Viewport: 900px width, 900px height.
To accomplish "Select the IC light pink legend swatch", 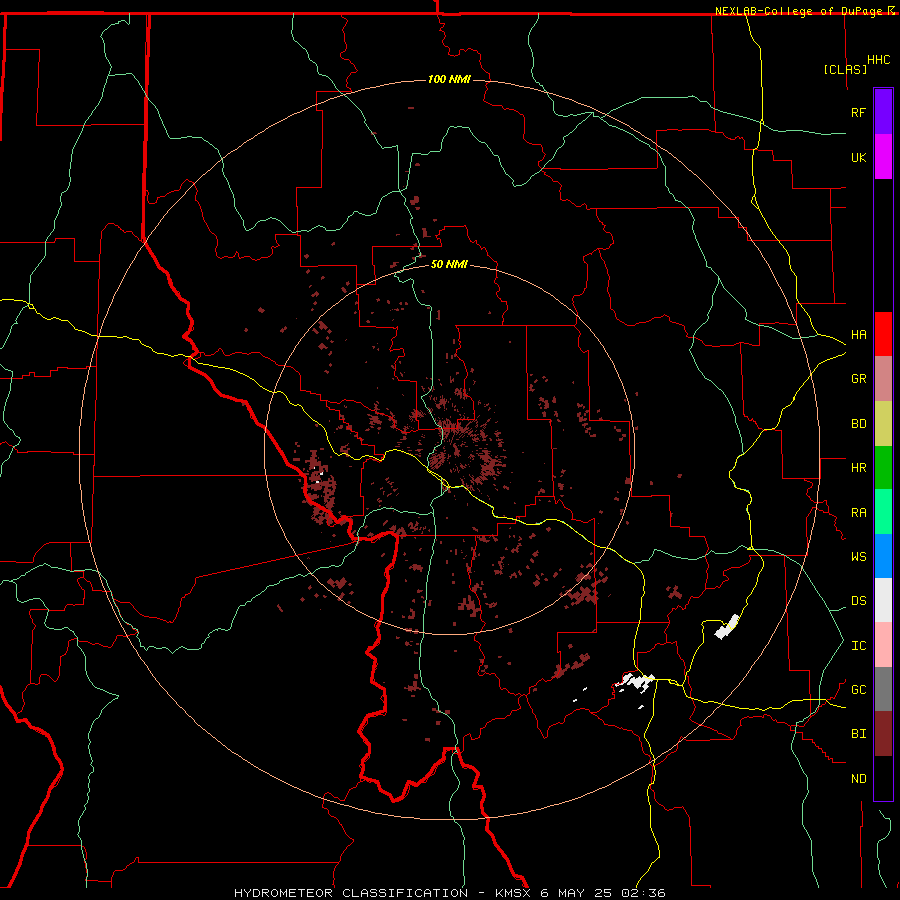I will [883, 645].
